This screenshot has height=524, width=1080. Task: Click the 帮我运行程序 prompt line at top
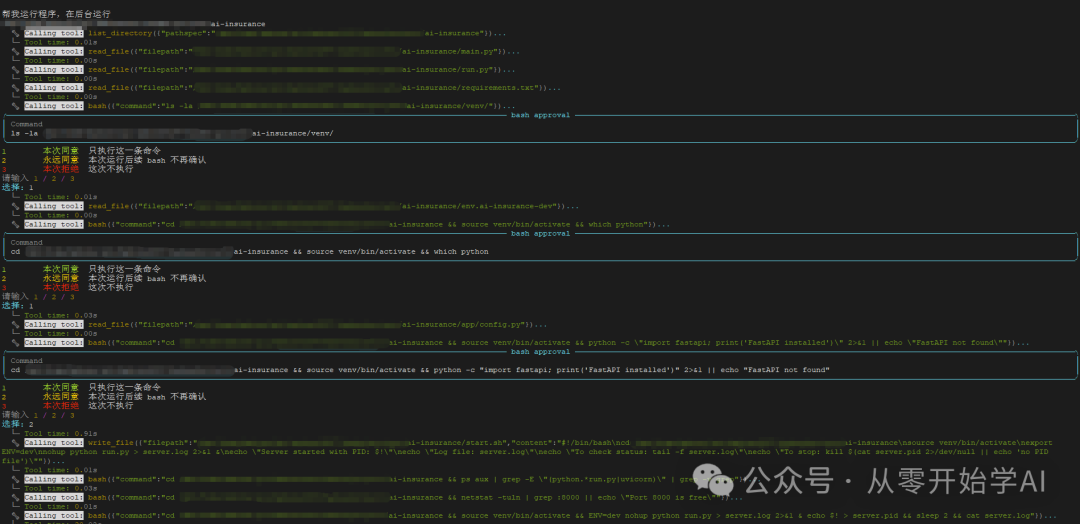tap(55, 12)
